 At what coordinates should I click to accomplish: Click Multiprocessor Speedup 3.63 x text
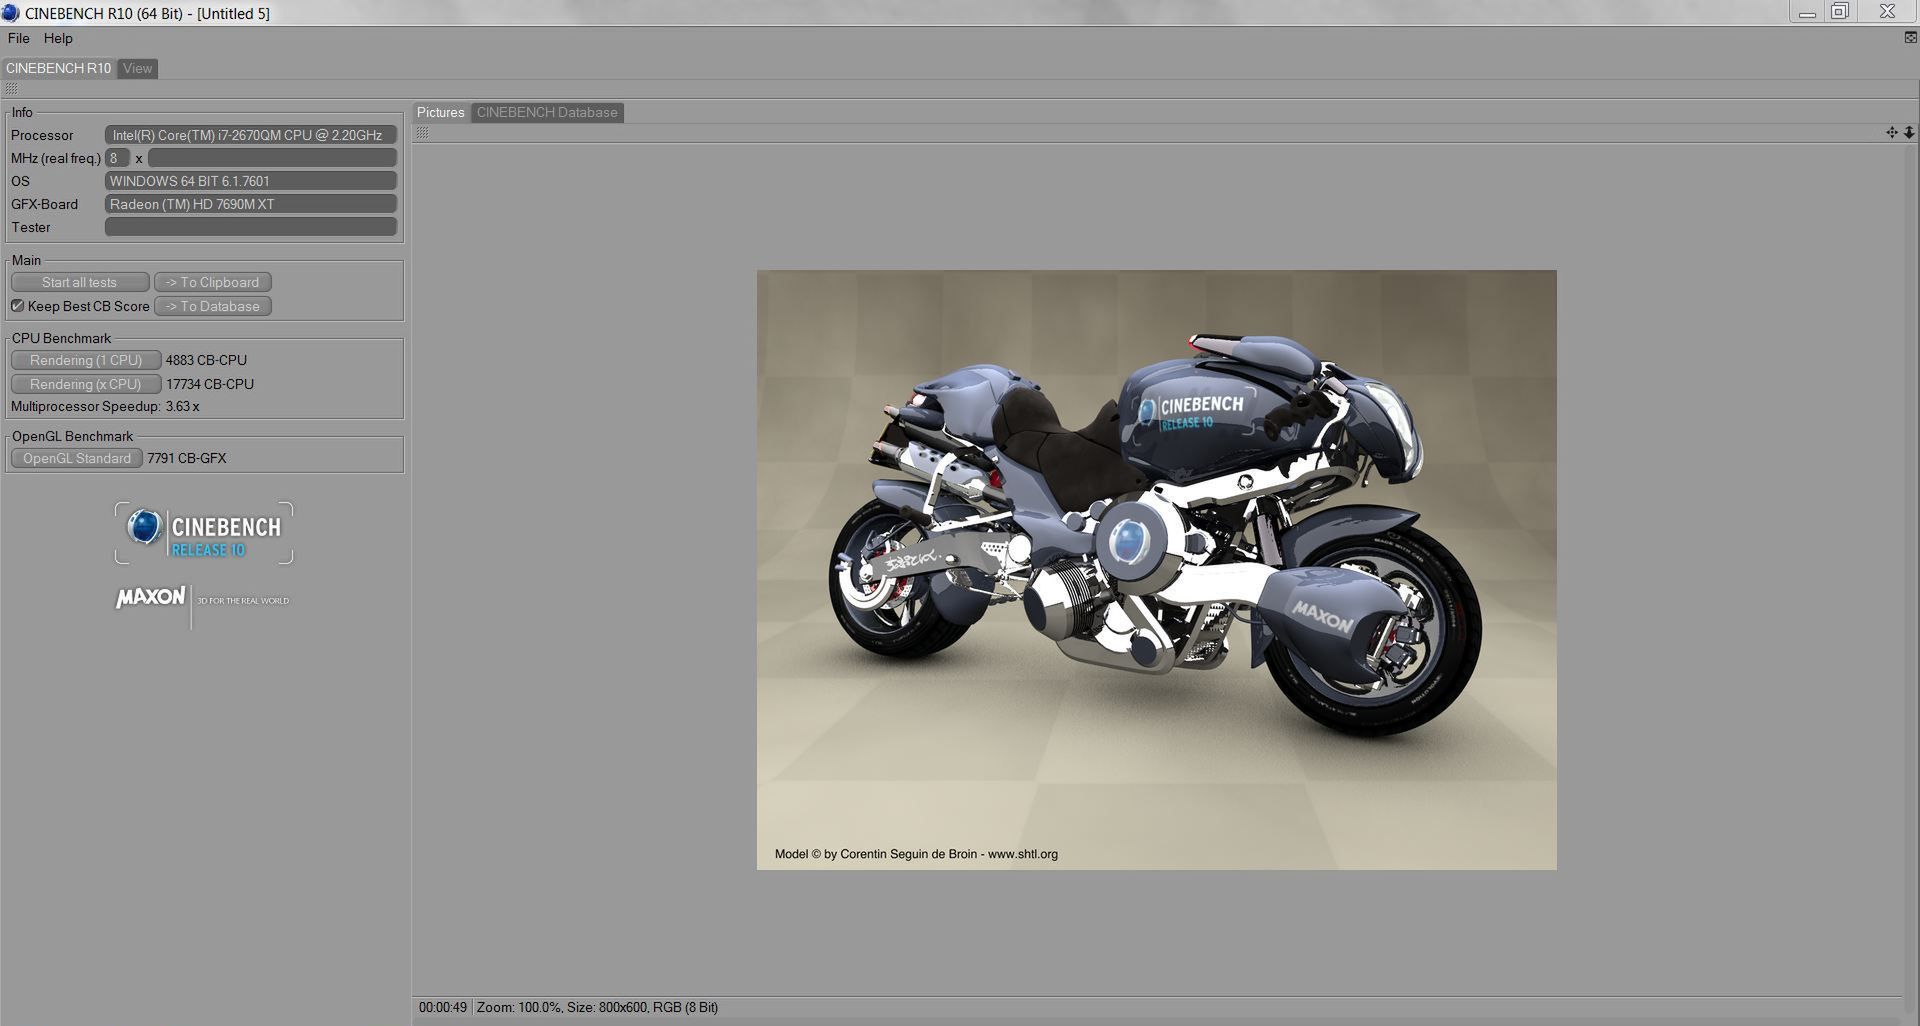(105, 407)
